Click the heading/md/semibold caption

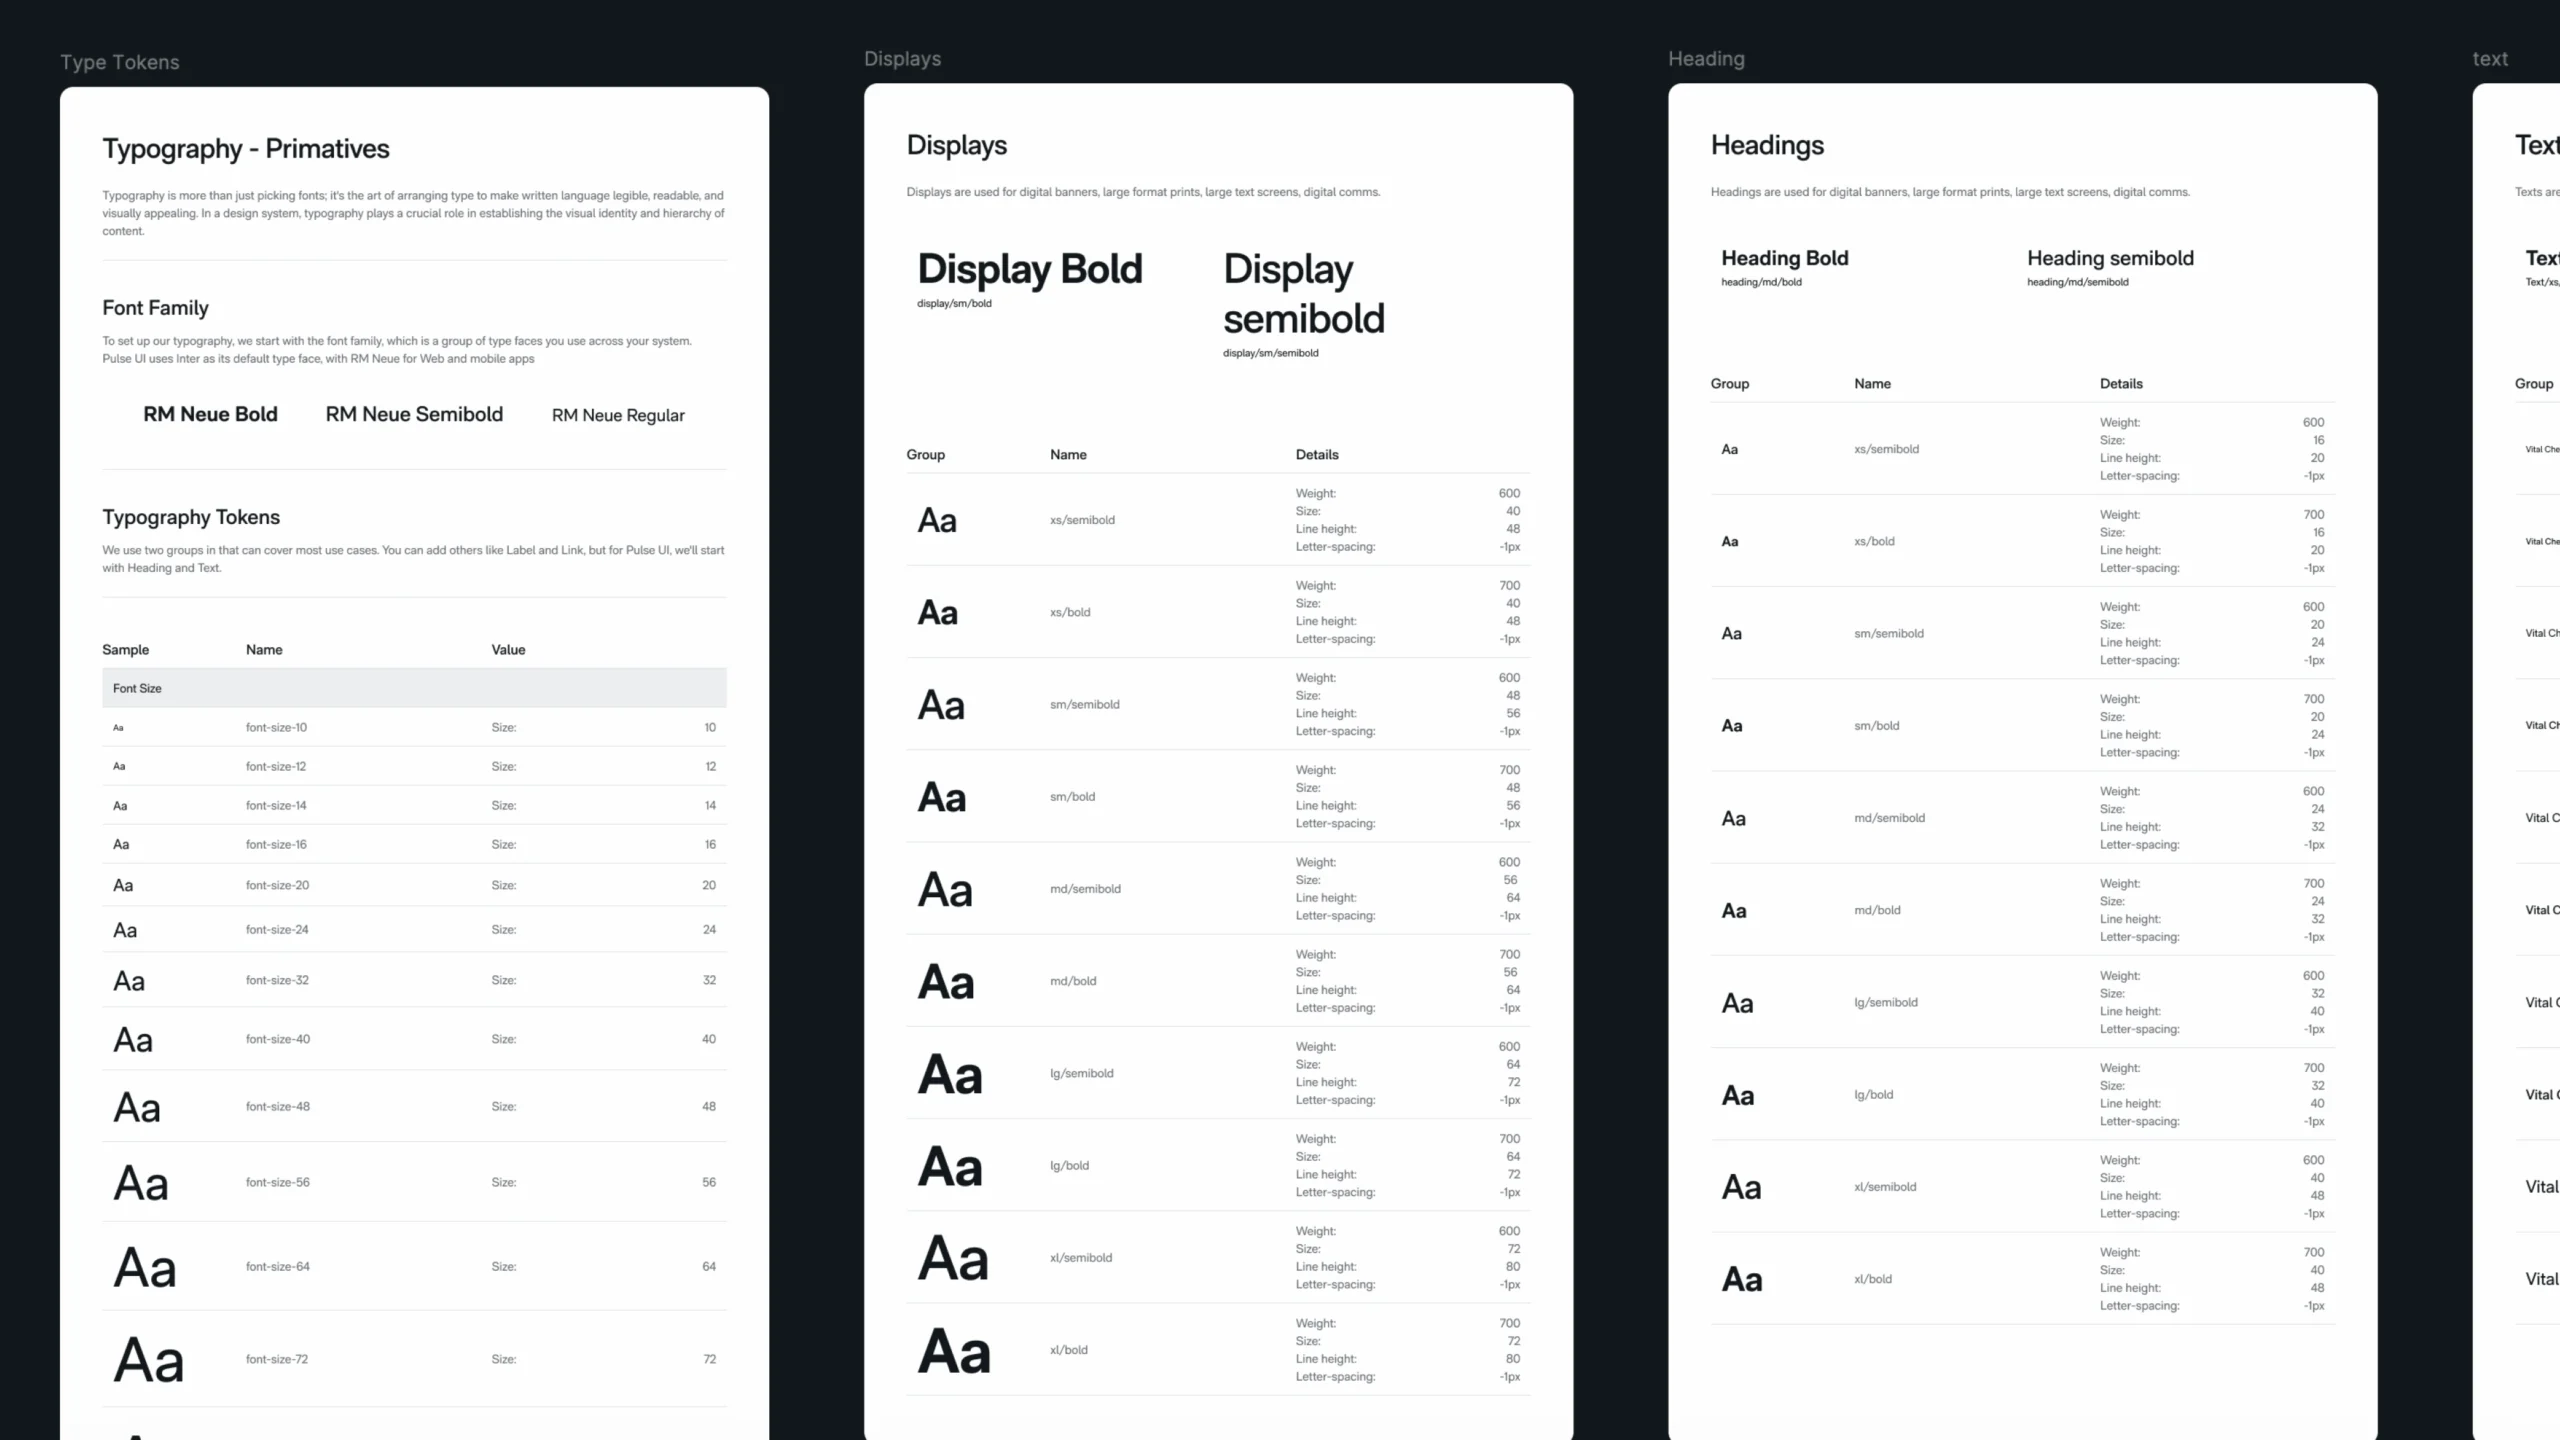(2077, 282)
